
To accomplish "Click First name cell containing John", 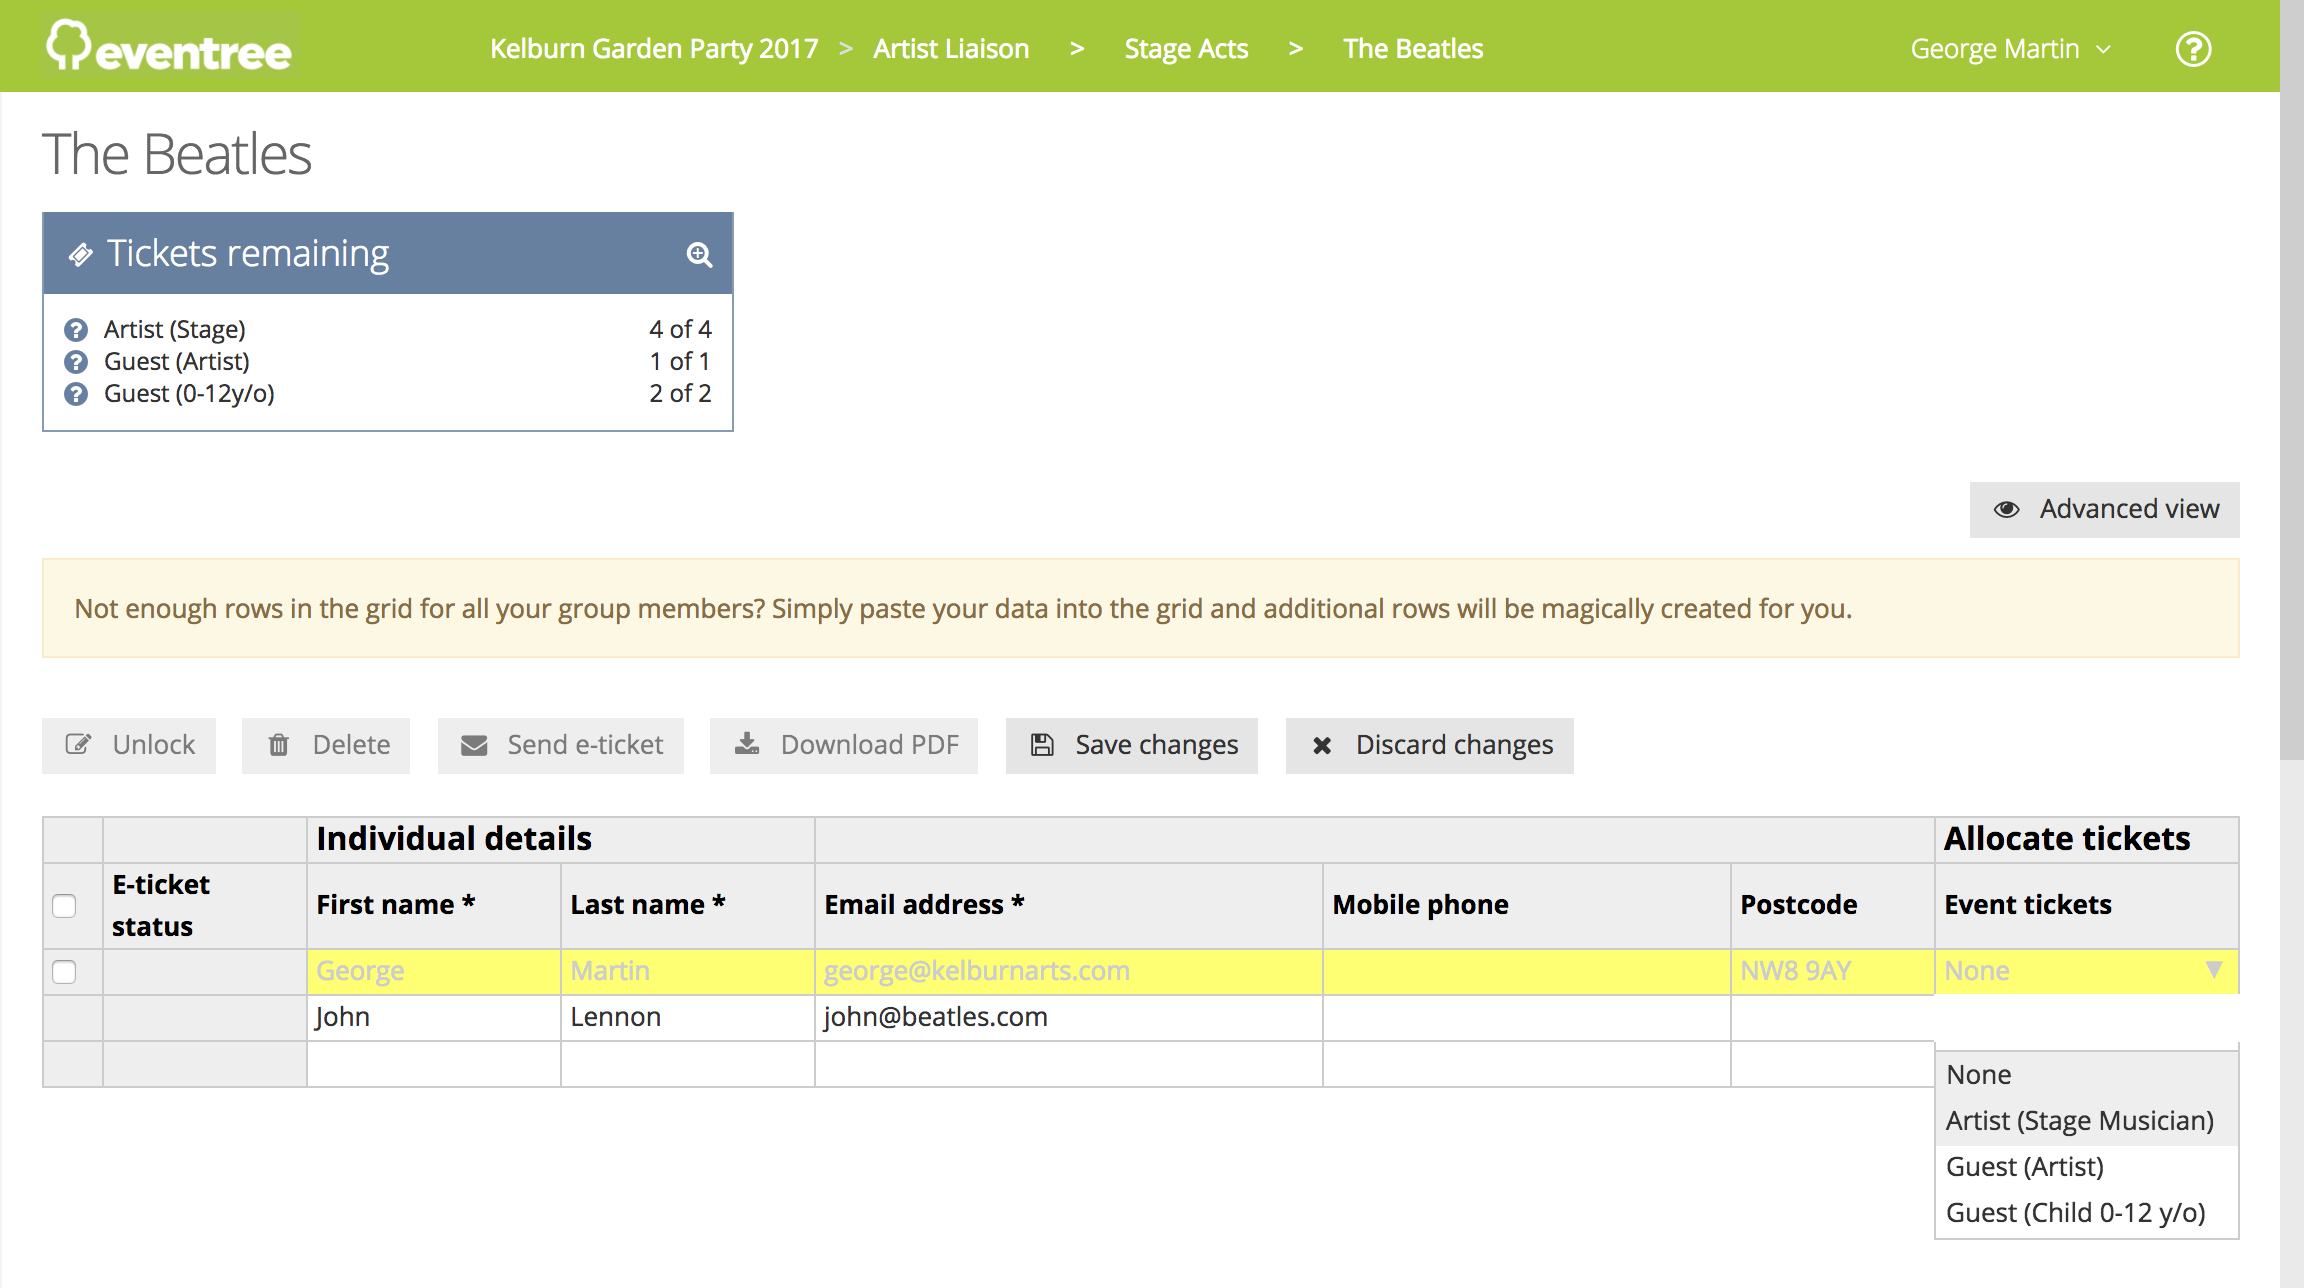I will click(434, 1018).
